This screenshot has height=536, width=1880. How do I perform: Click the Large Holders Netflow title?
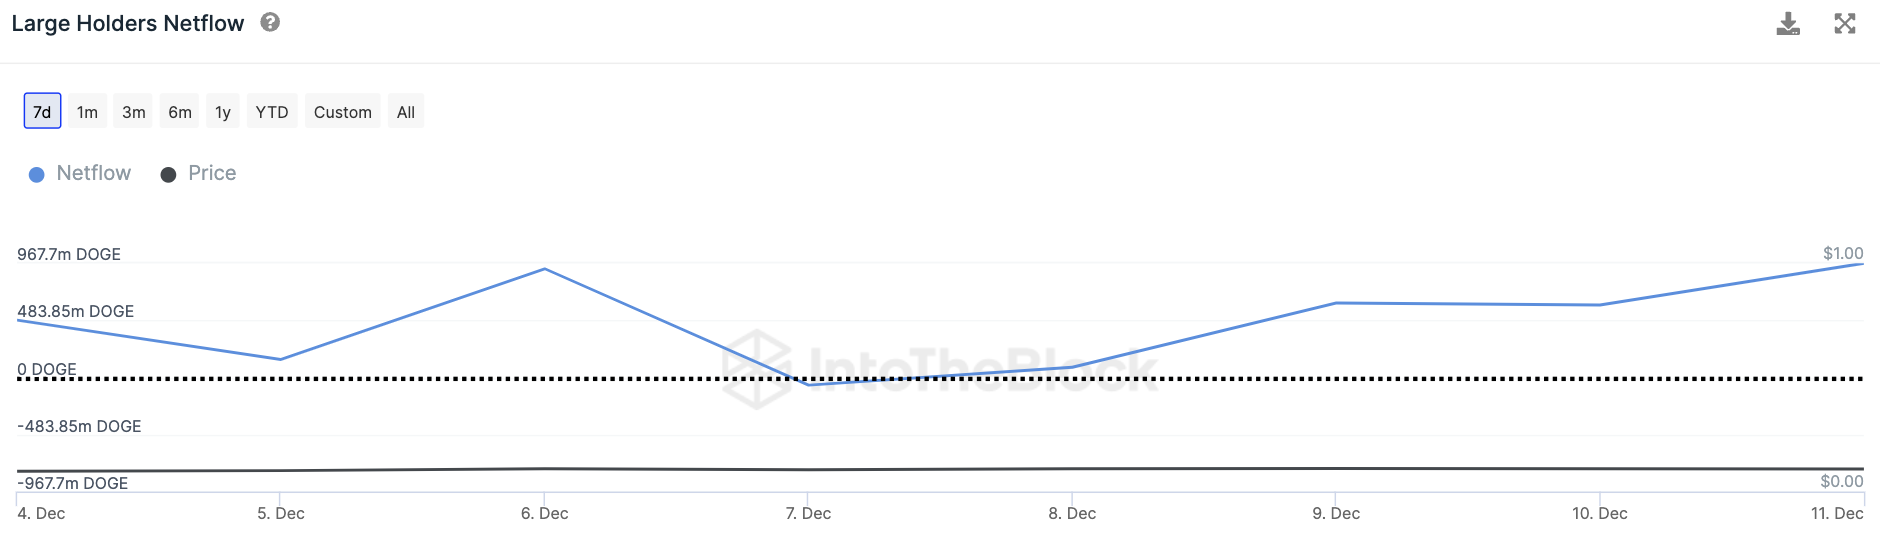coord(128,23)
